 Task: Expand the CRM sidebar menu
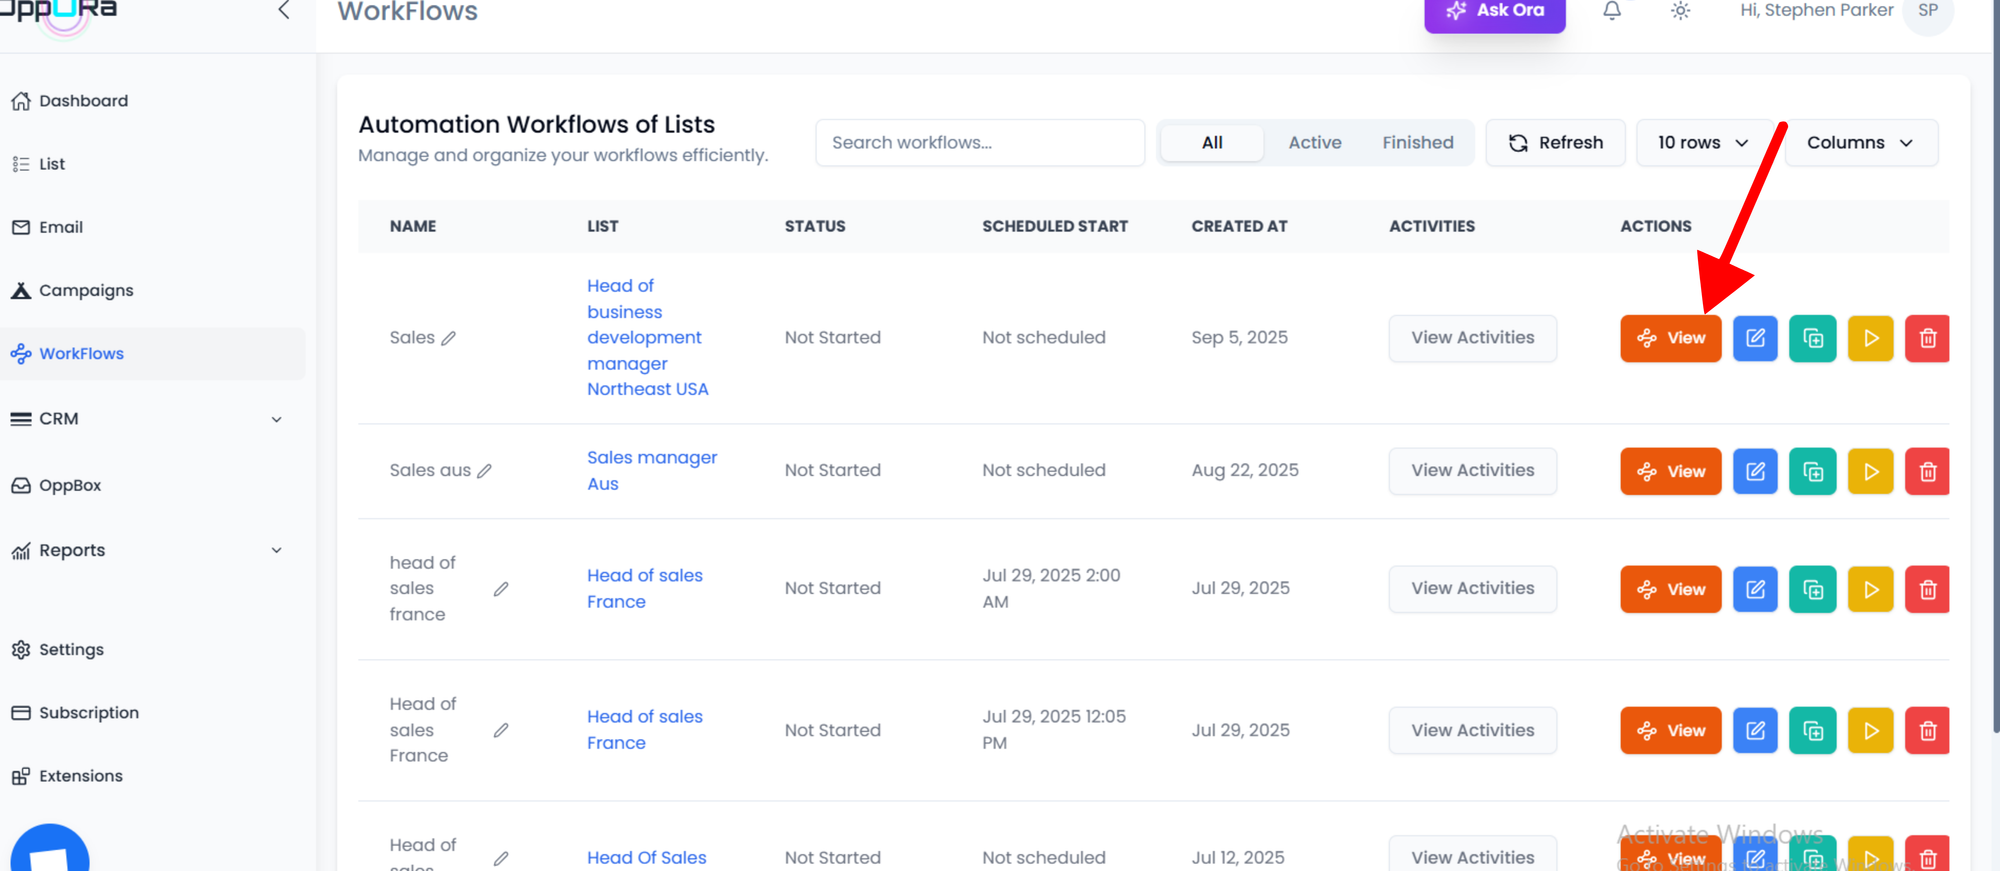click(276, 419)
